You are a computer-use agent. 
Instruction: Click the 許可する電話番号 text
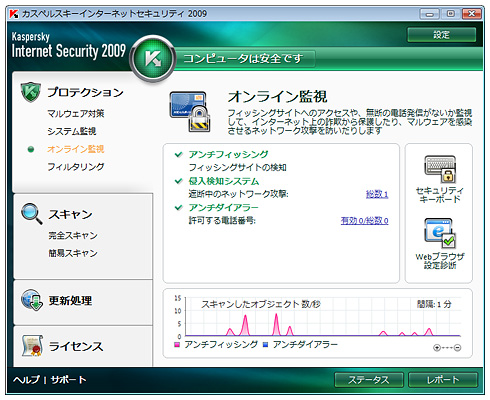pyautogui.click(x=222, y=221)
